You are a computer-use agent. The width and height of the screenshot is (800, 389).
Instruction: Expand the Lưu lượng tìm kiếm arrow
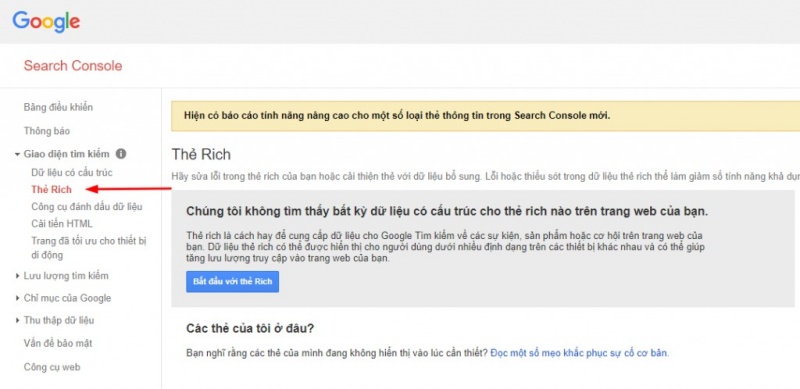(x=17, y=276)
